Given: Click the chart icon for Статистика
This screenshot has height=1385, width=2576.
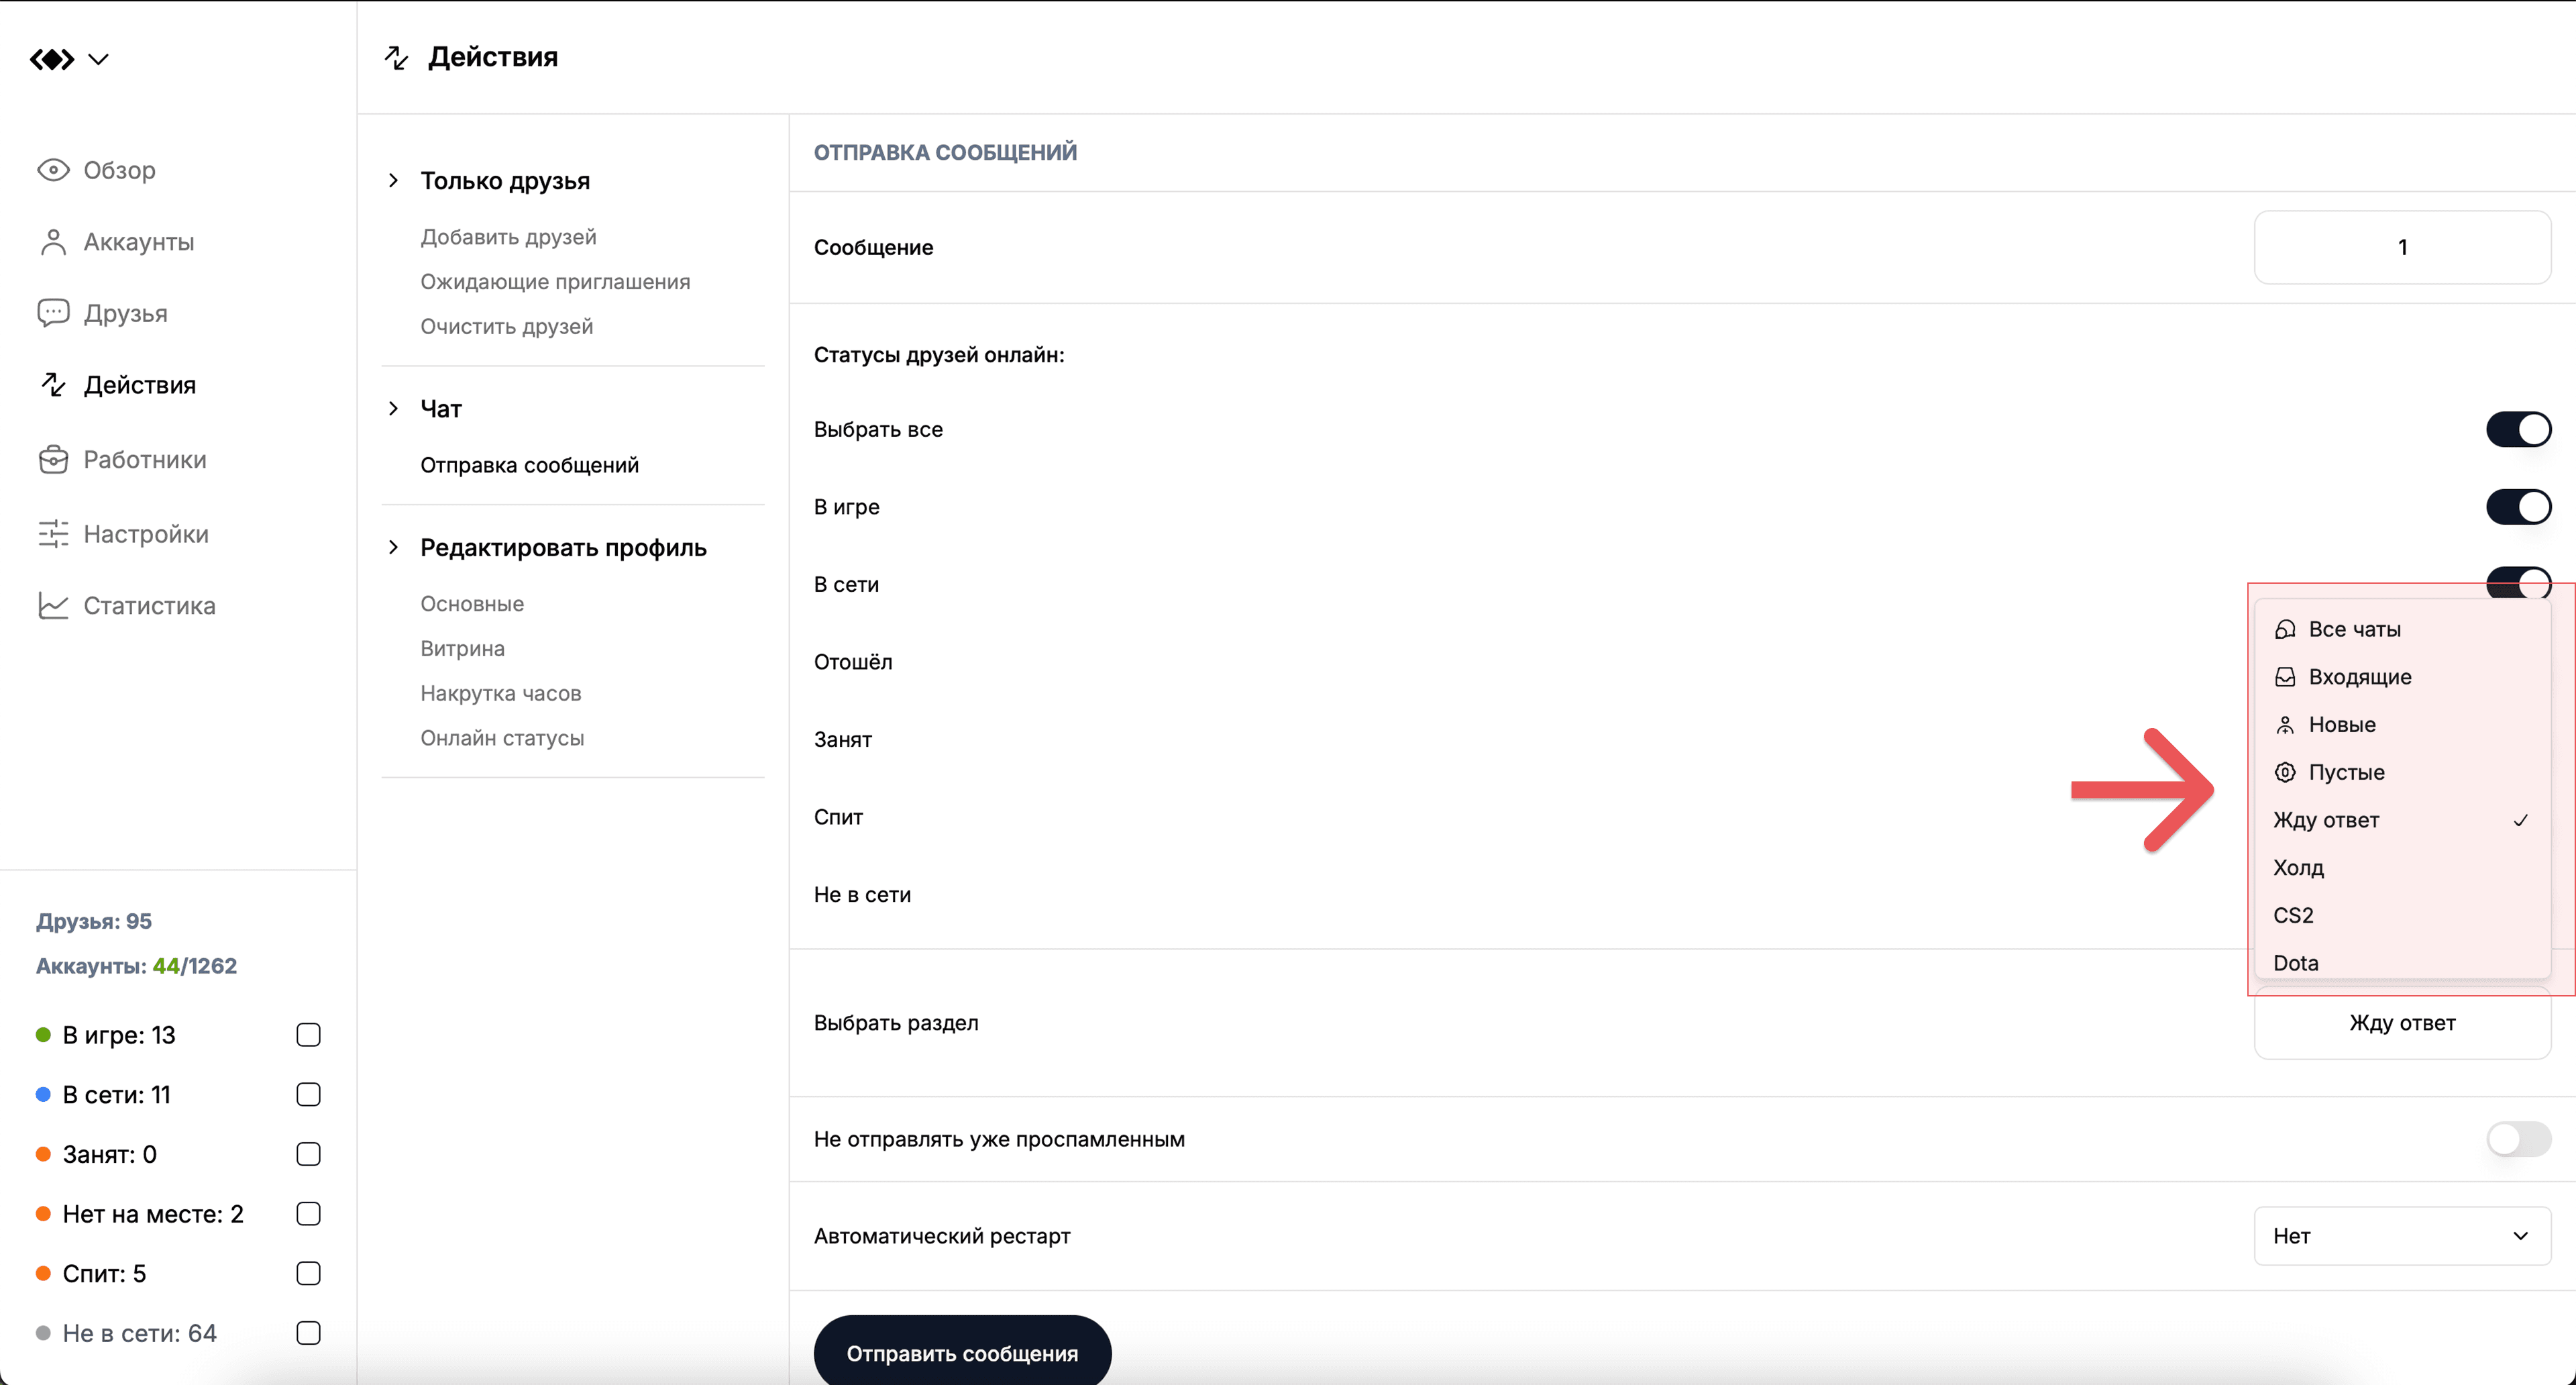Looking at the screenshot, I should (x=53, y=606).
